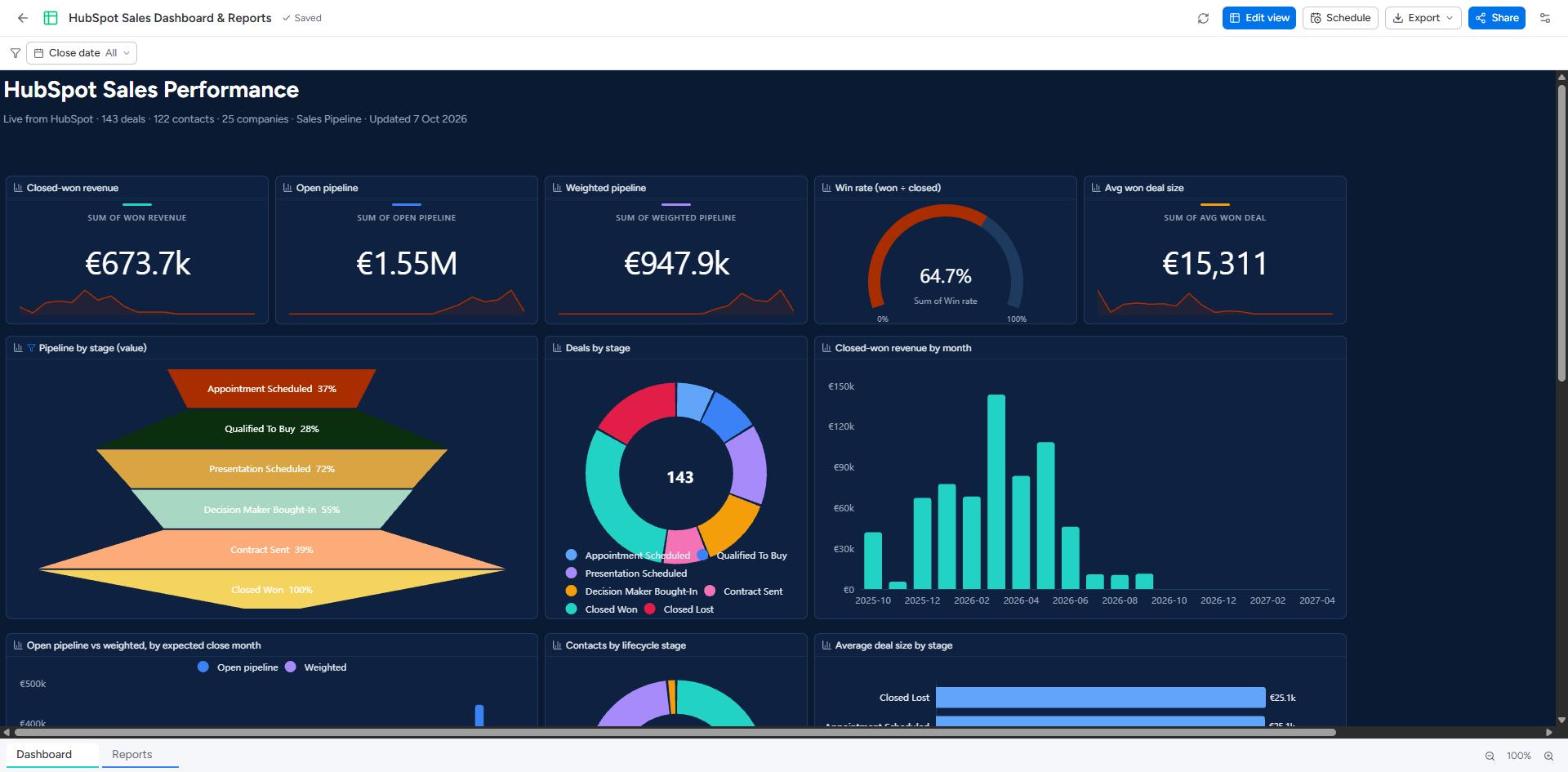Open the Schedule button
1568x772 pixels.
[1340, 18]
